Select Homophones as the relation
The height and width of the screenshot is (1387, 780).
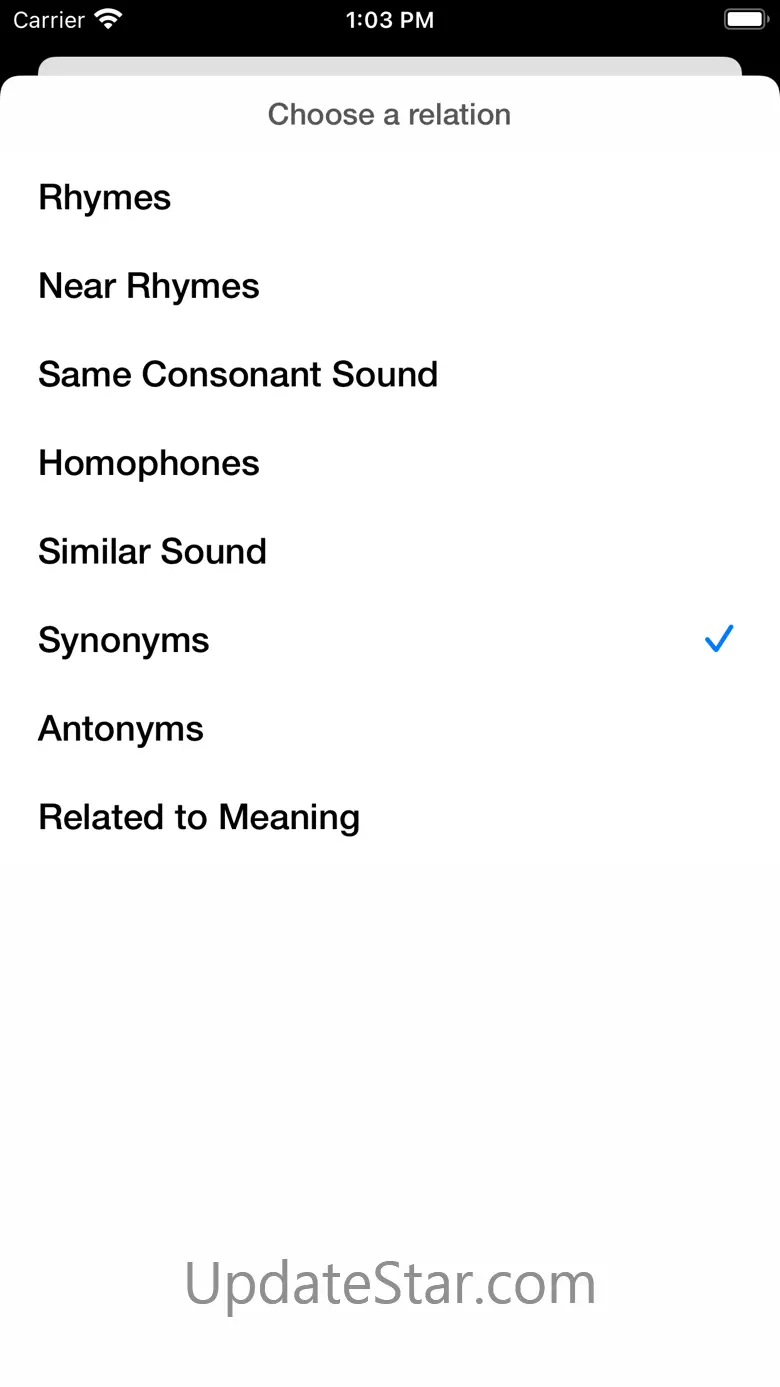149,464
